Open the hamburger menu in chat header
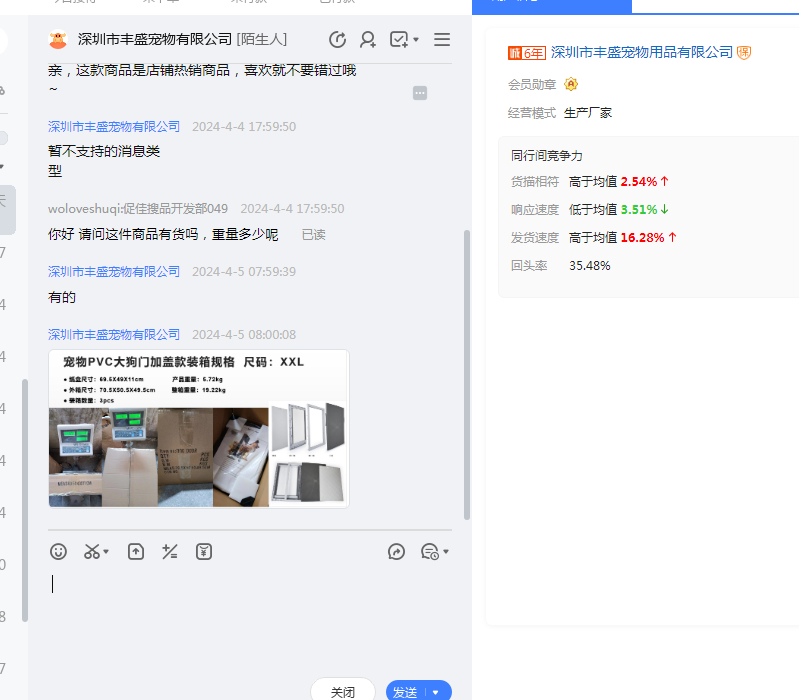Image resolution: width=799 pixels, height=700 pixels. point(442,40)
